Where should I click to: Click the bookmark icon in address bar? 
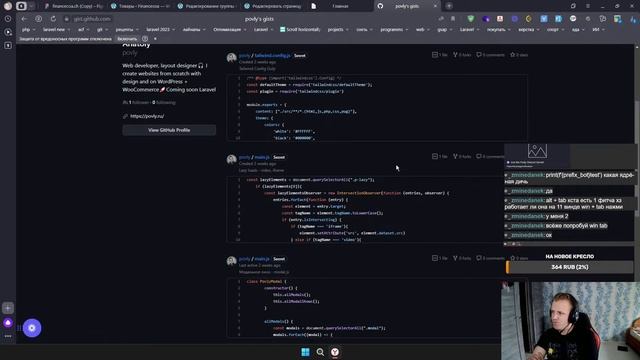click(x=453, y=19)
